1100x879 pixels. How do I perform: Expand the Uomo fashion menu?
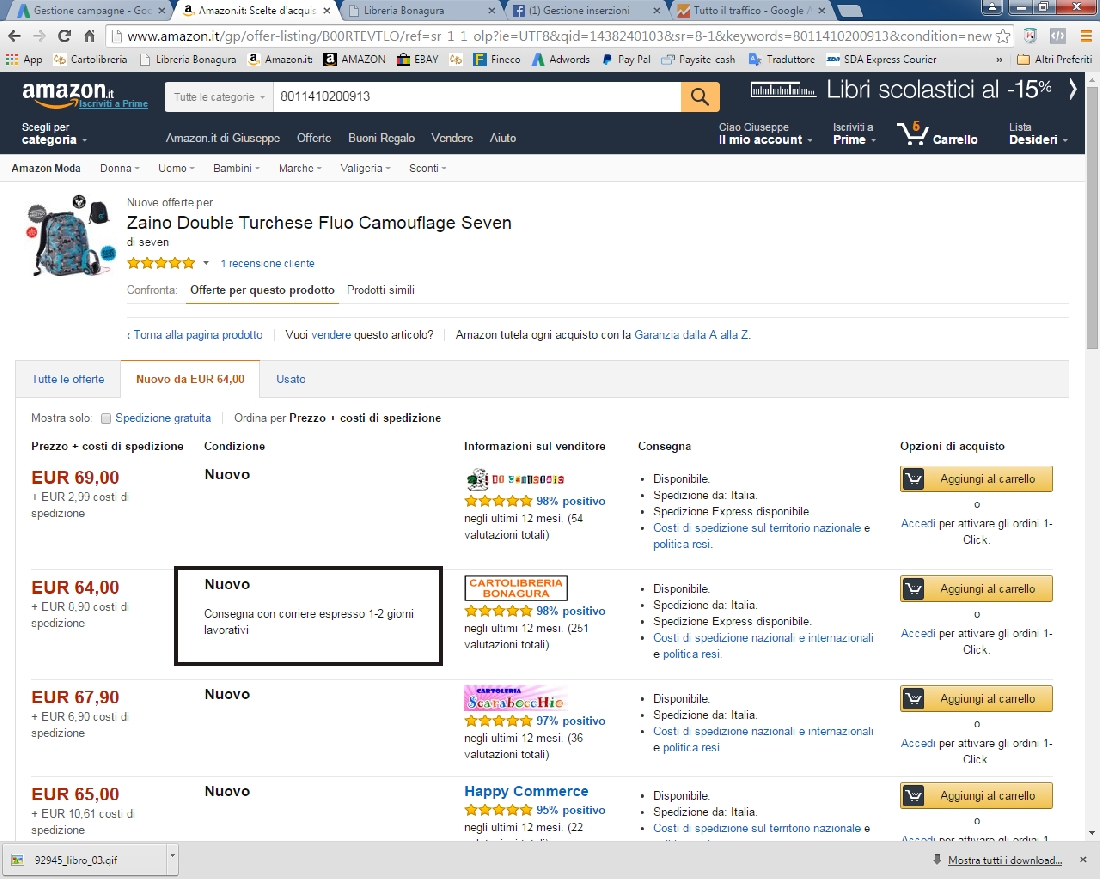(176, 168)
